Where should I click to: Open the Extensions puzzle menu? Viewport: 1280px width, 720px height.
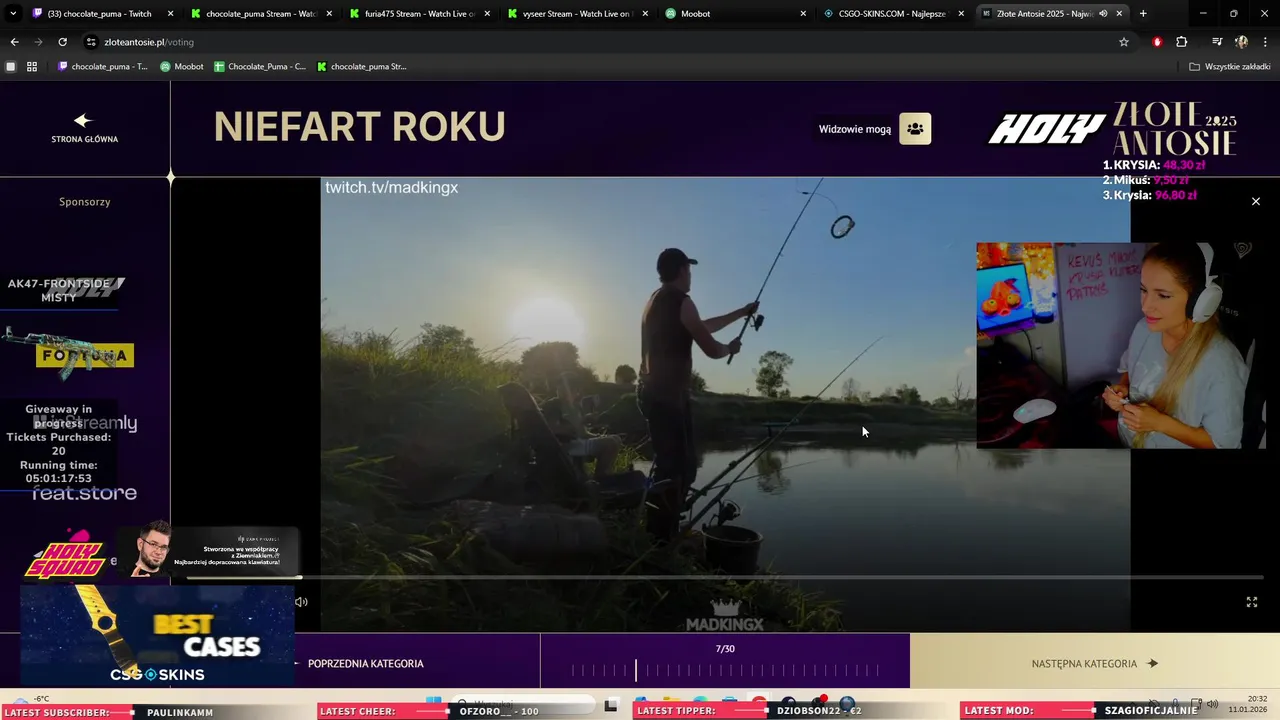coord(1182,42)
